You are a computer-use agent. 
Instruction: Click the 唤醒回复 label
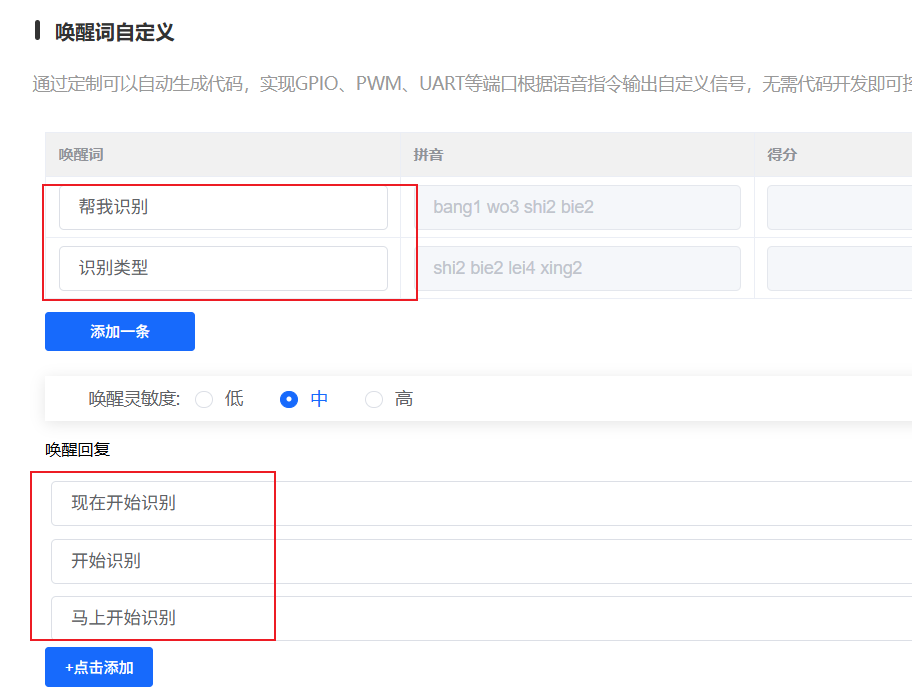pyautogui.click(x=77, y=450)
